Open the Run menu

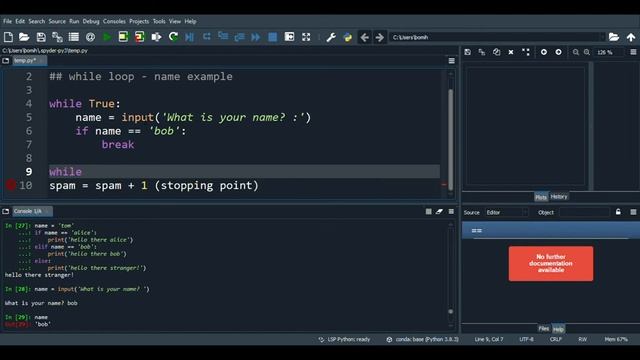coord(74,21)
